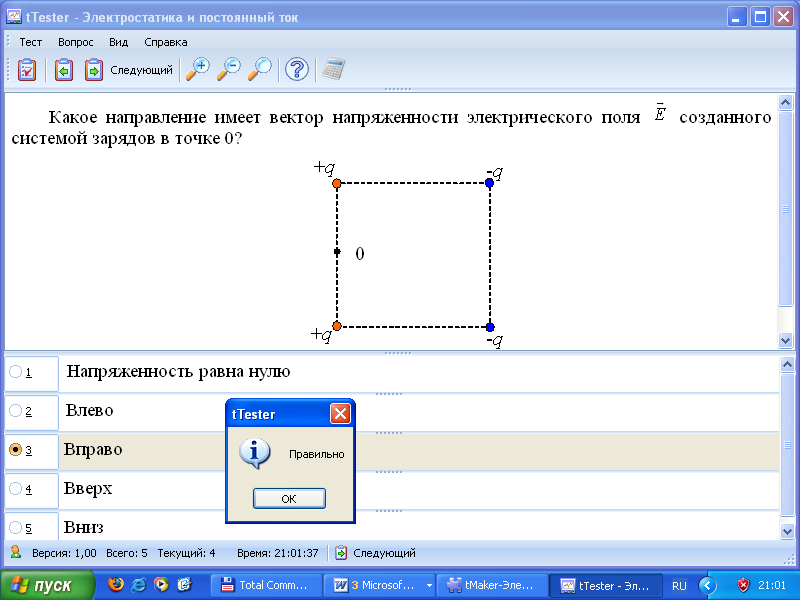Open the Тест menu
The width and height of the screenshot is (800, 600).
pos(31,42)
